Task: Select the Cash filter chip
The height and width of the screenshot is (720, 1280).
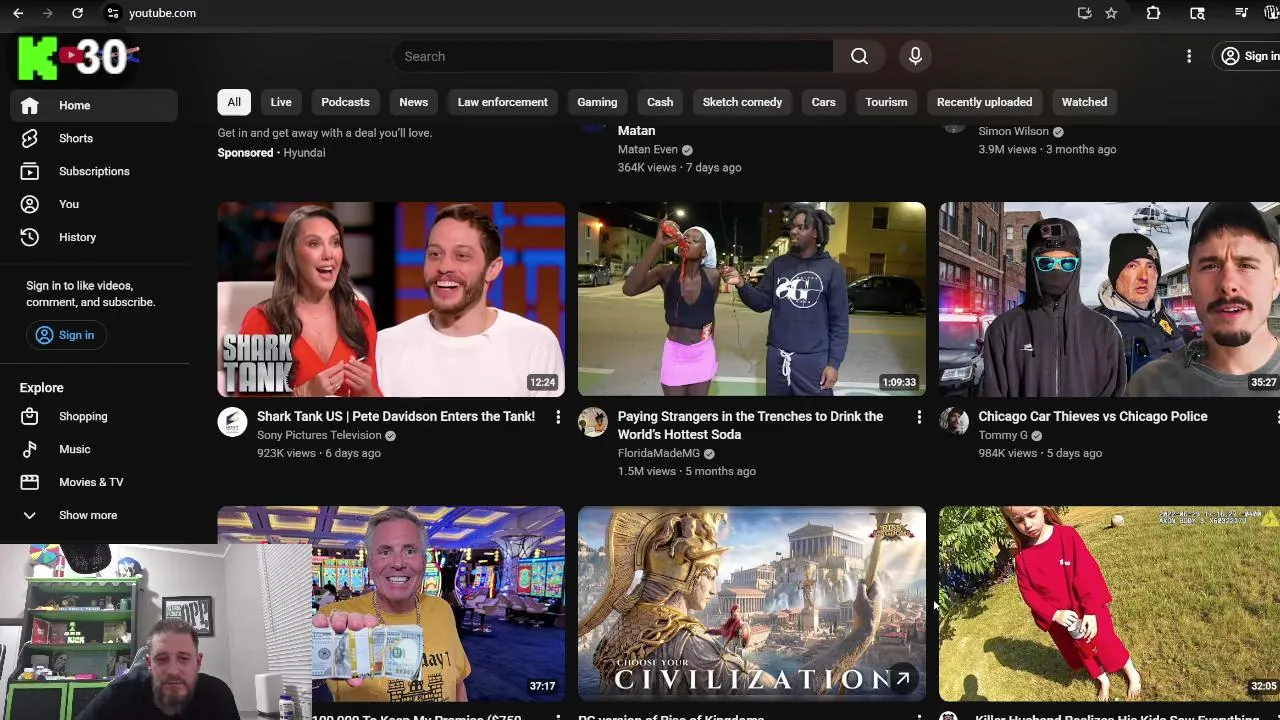Action: [660, 102]
